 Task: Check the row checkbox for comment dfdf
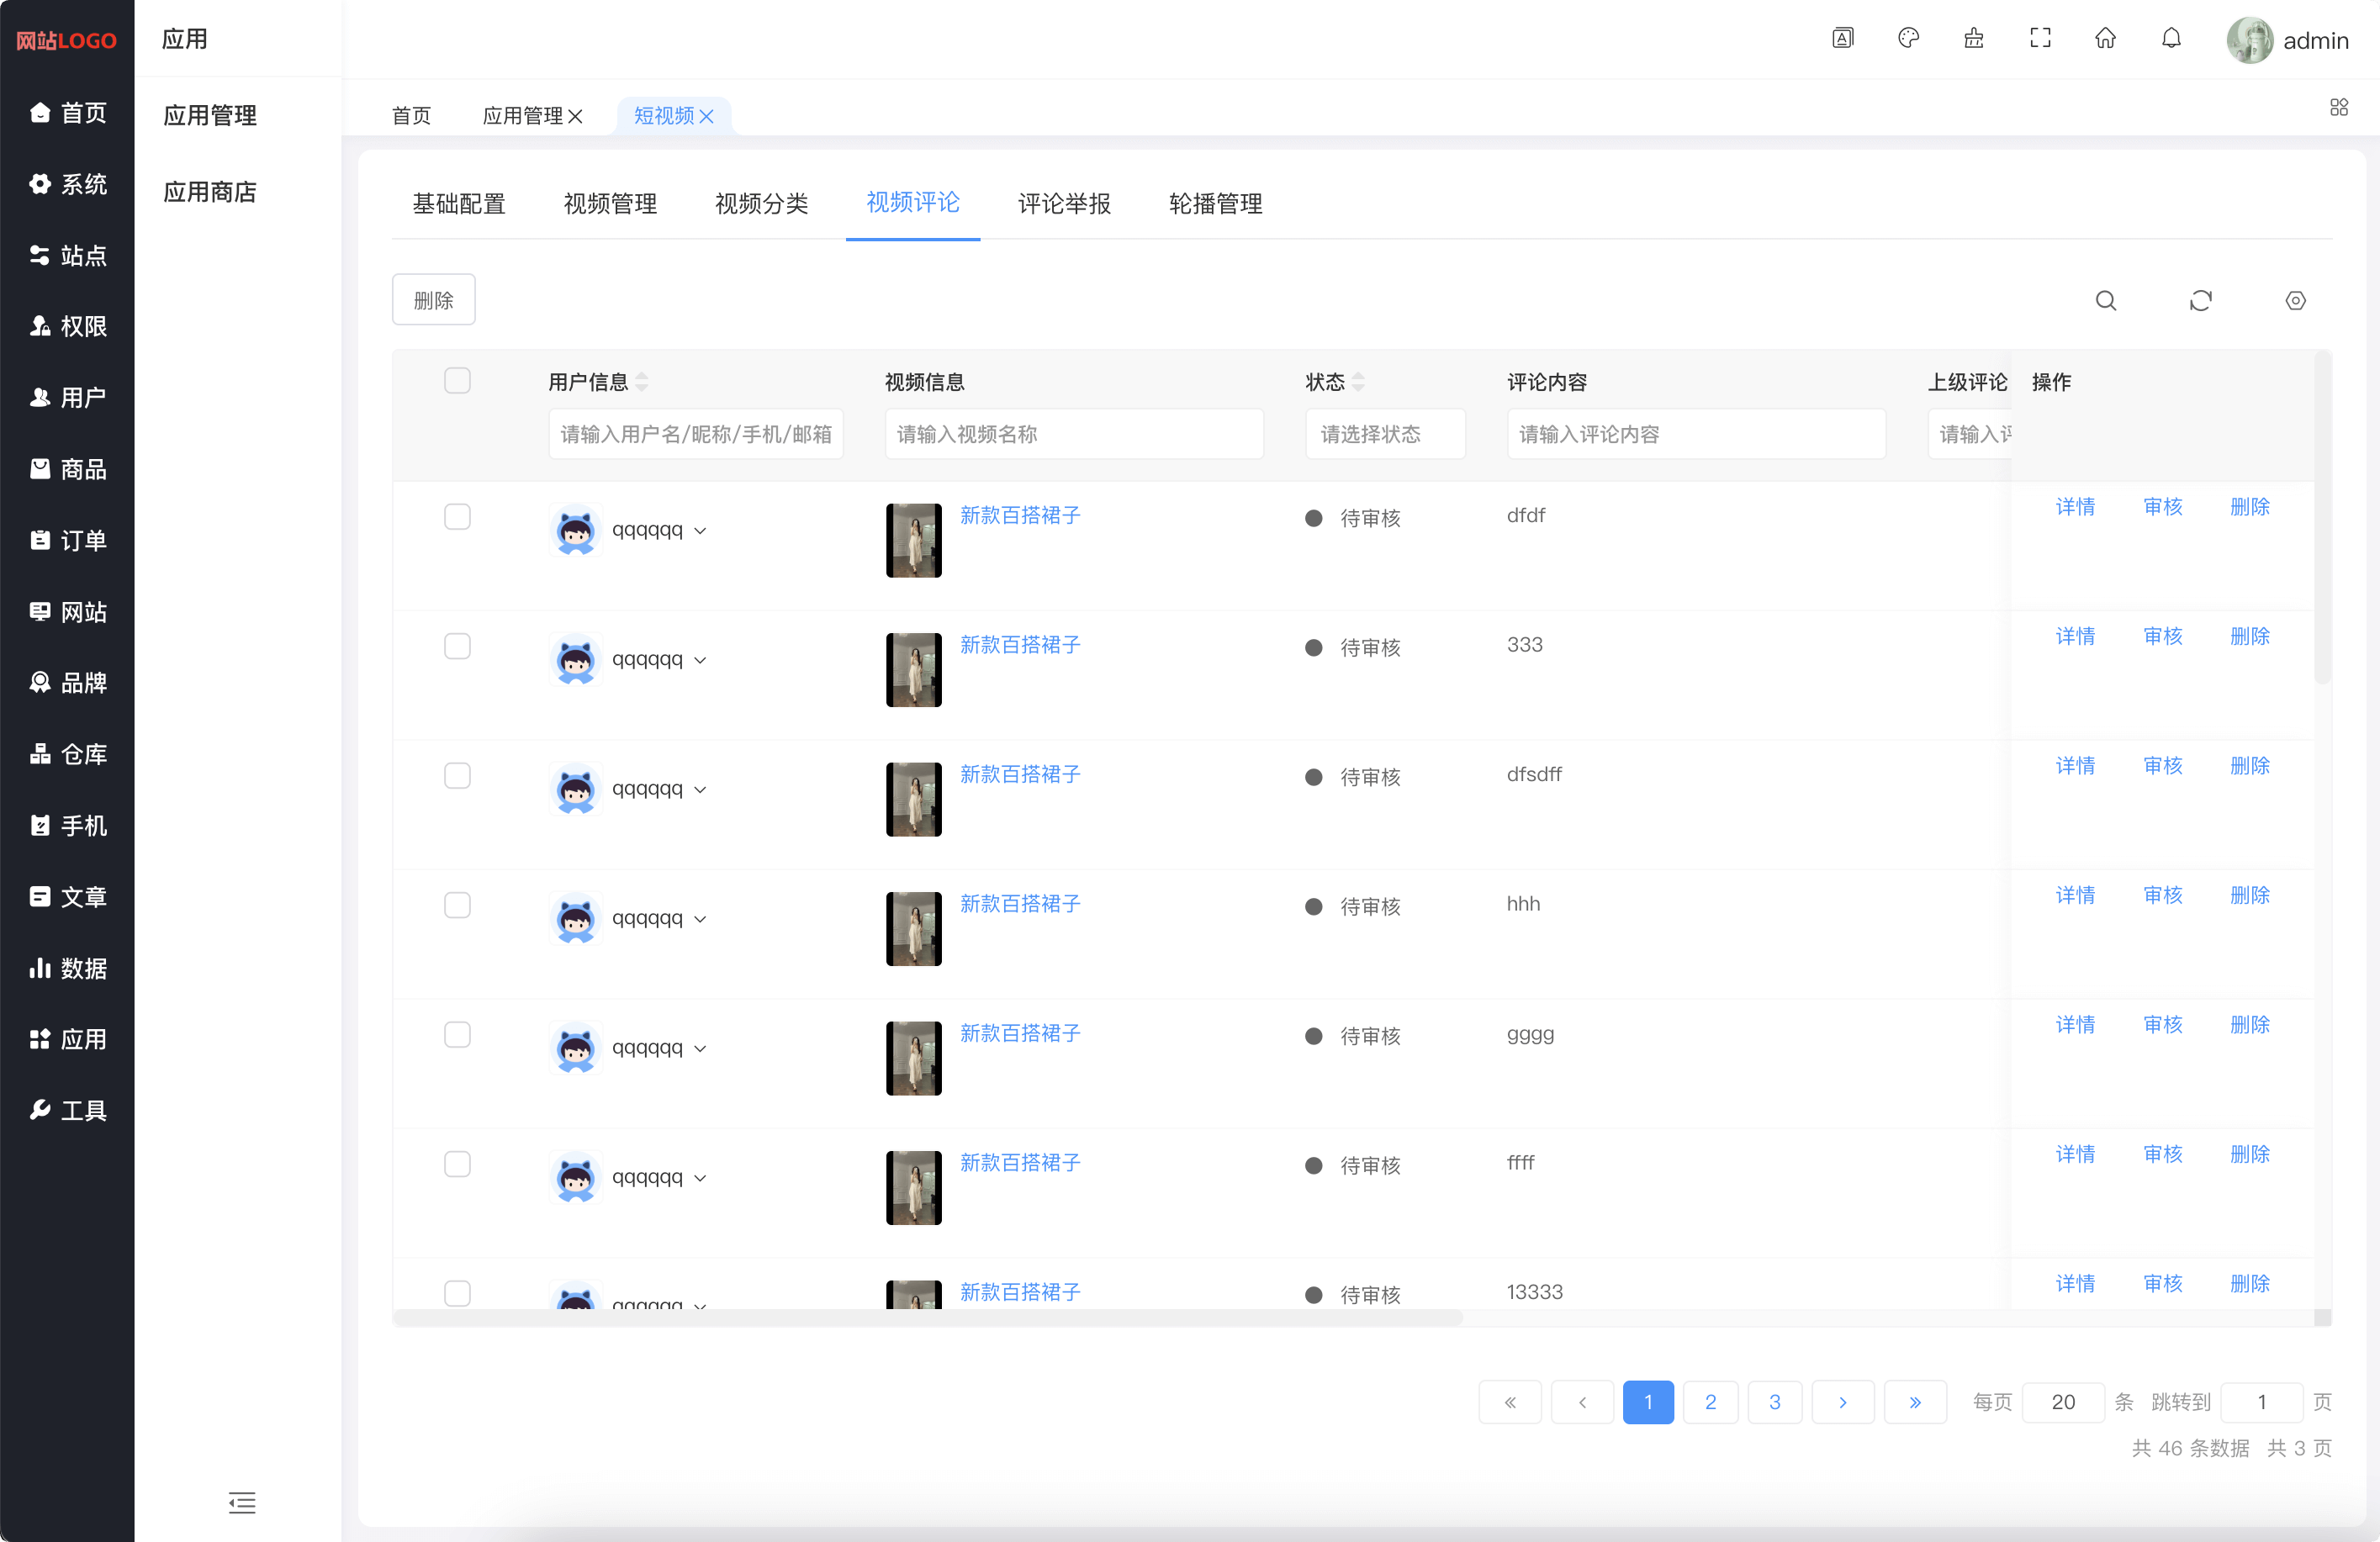[457, 516]
